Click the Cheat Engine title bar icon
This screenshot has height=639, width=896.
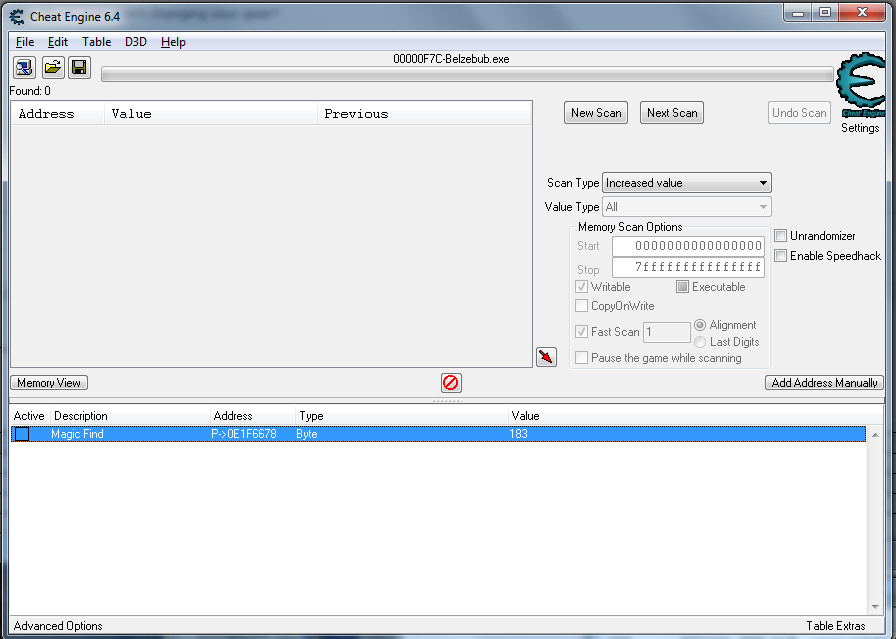tap(17, 17)
